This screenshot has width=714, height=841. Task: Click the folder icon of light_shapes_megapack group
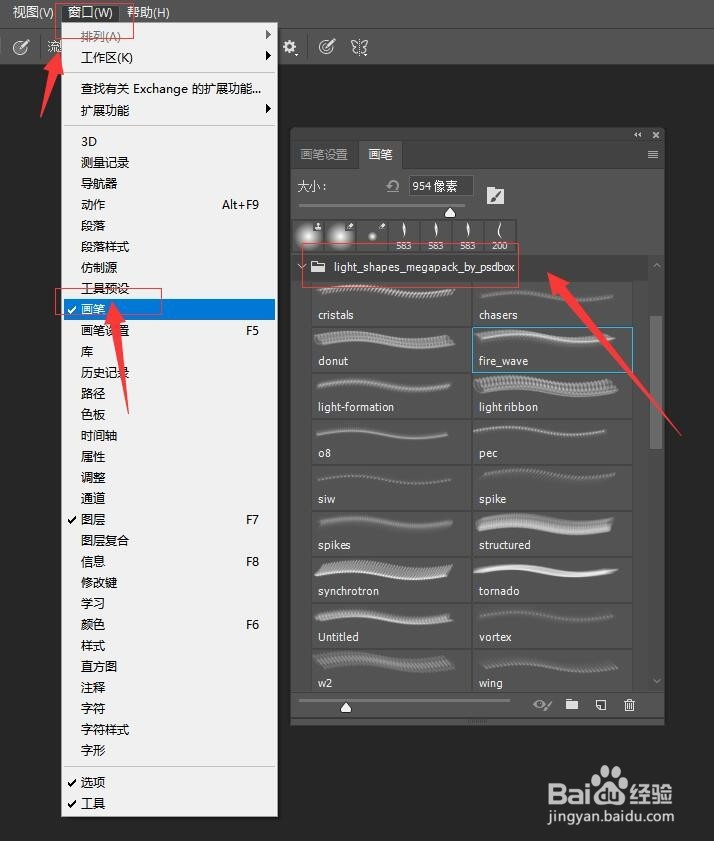coord(318,267)
